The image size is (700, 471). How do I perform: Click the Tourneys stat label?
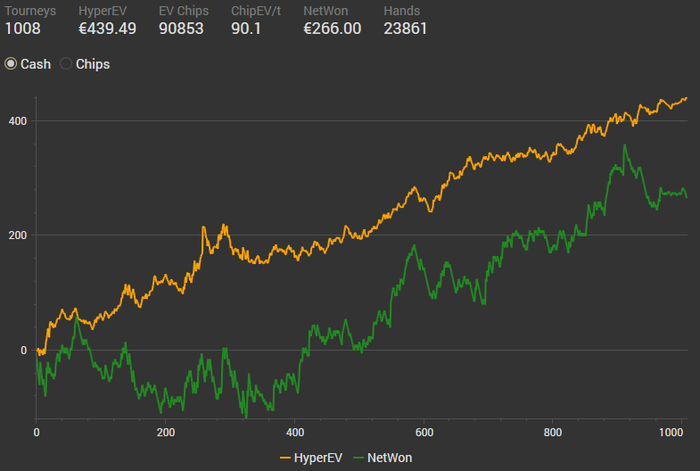(30, 11)
